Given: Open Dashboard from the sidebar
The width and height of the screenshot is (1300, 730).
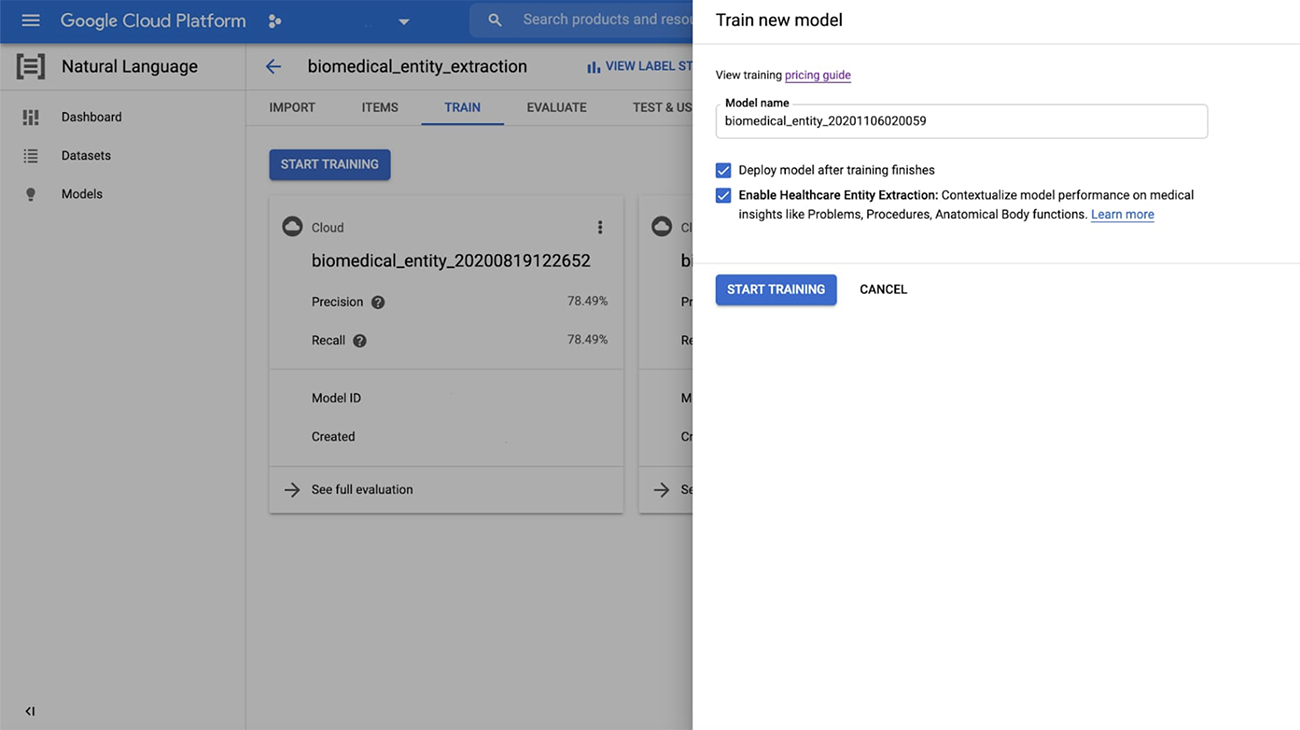Looking at the screenshot, I should [x=91, y=117].
